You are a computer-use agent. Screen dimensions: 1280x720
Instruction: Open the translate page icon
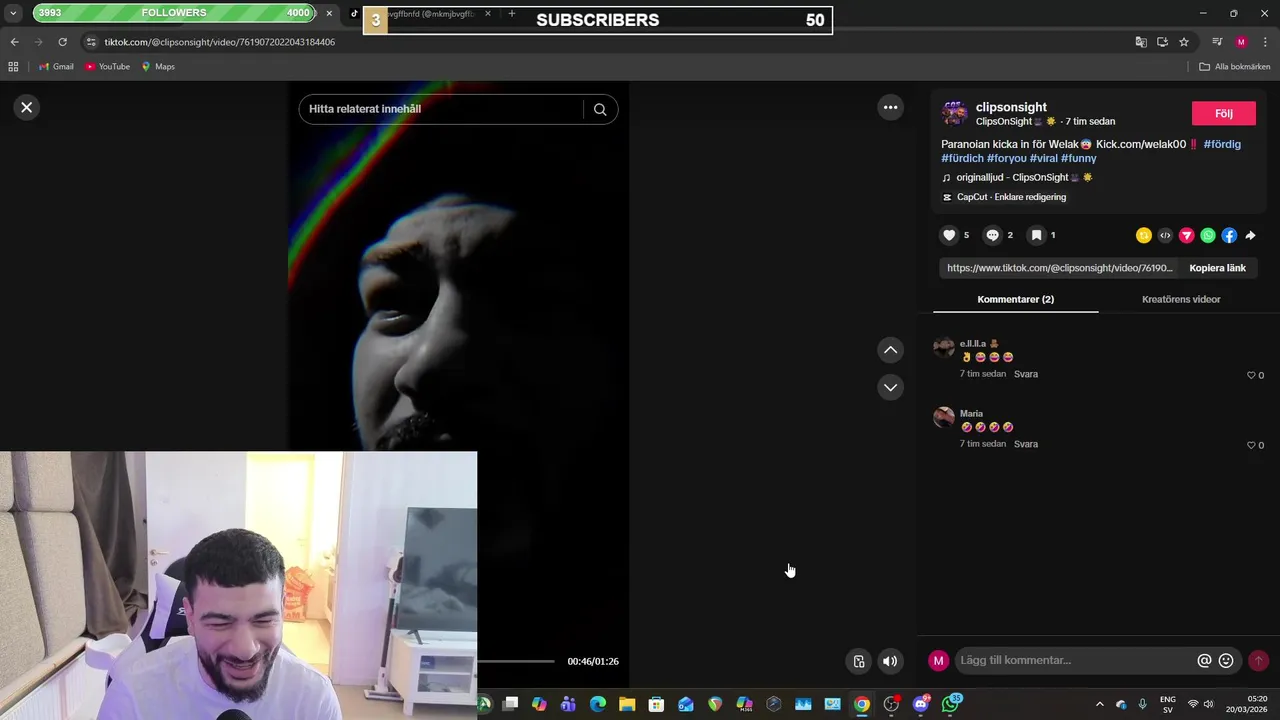click(1141, 42)
